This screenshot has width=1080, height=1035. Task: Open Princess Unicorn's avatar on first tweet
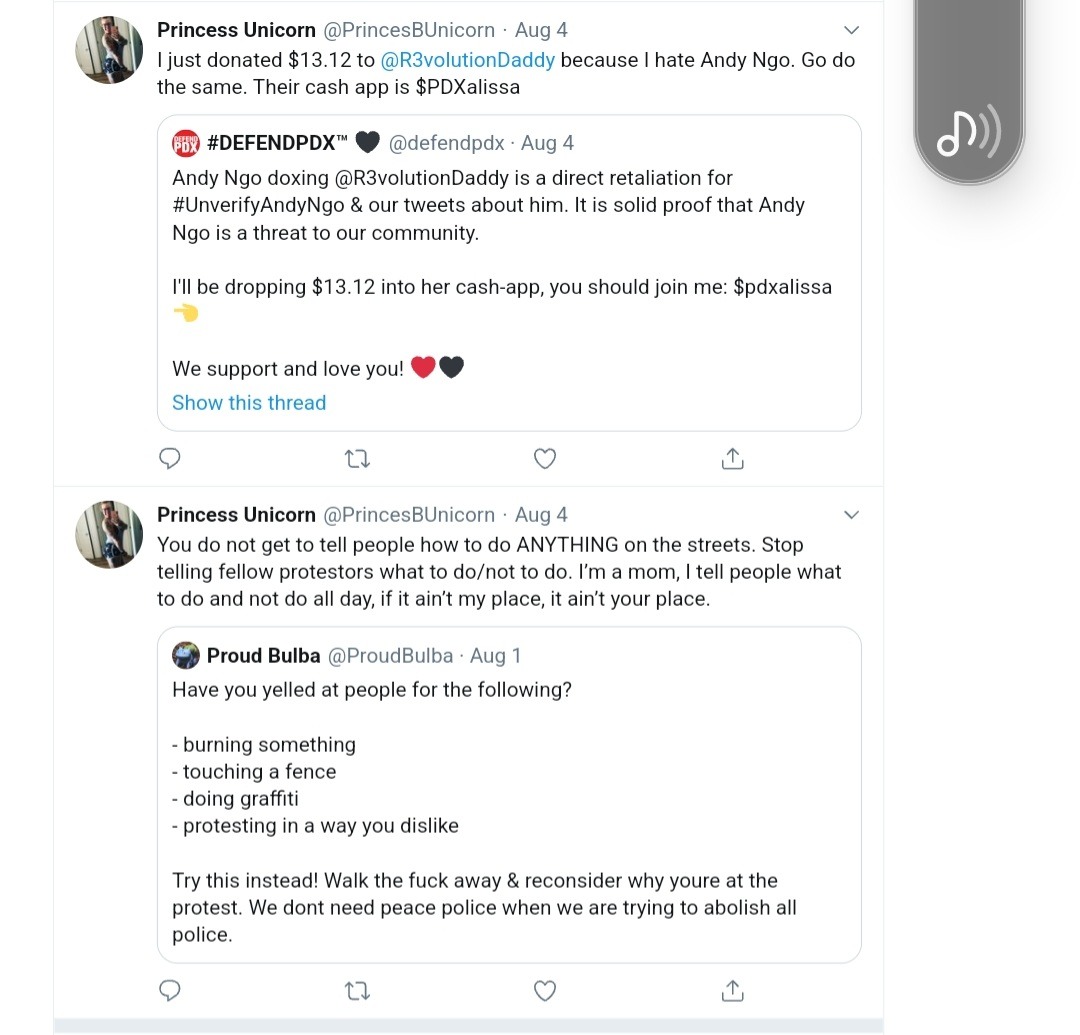pyautogui.click(x=109, y=50)
